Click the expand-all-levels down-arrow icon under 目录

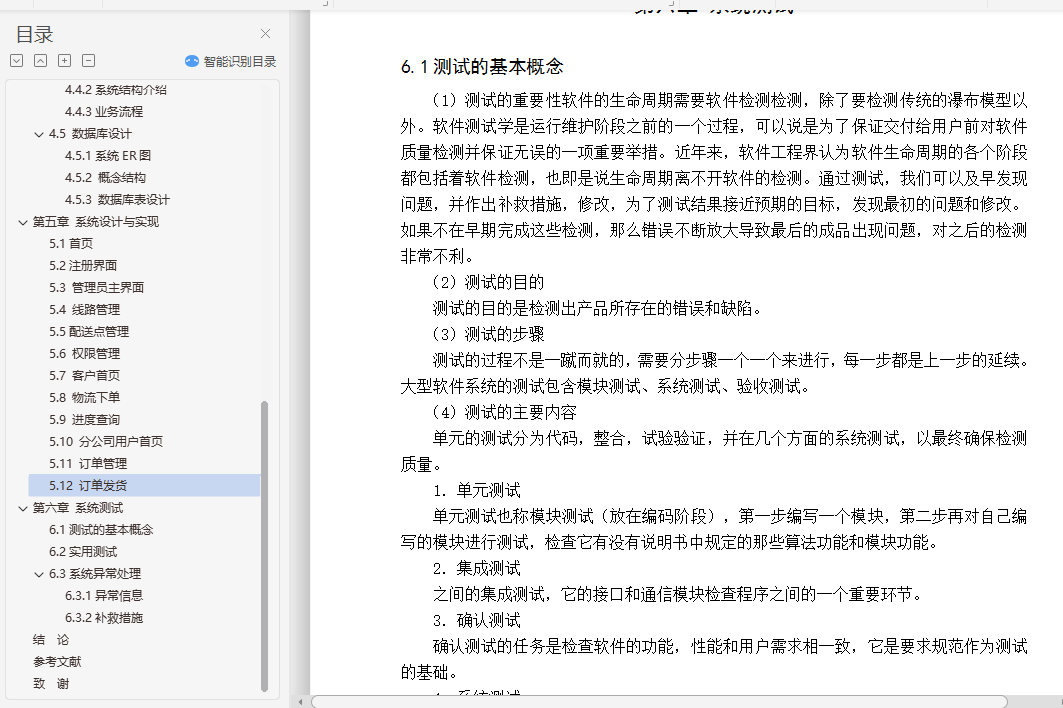[x=17, y=60]
